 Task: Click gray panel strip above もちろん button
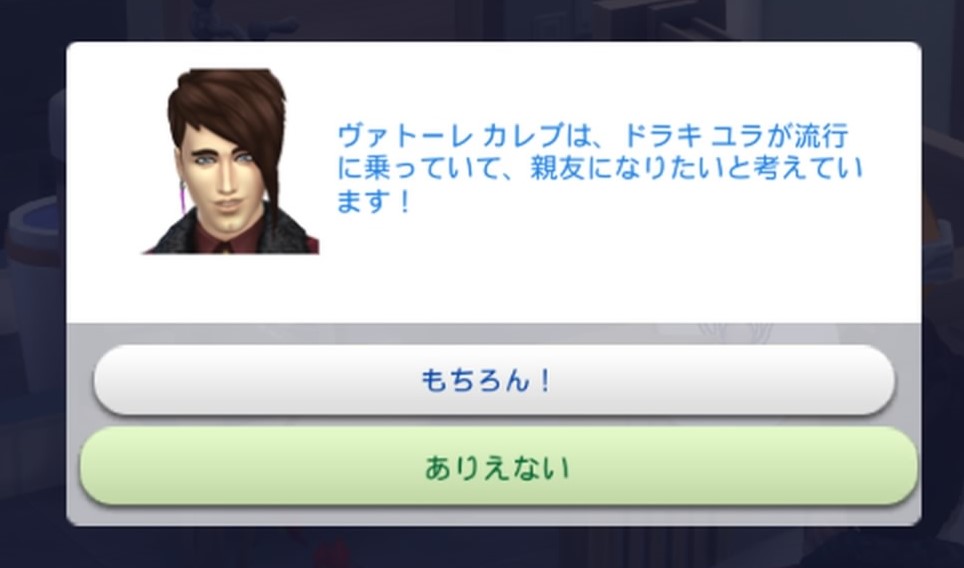pos(494,334)
